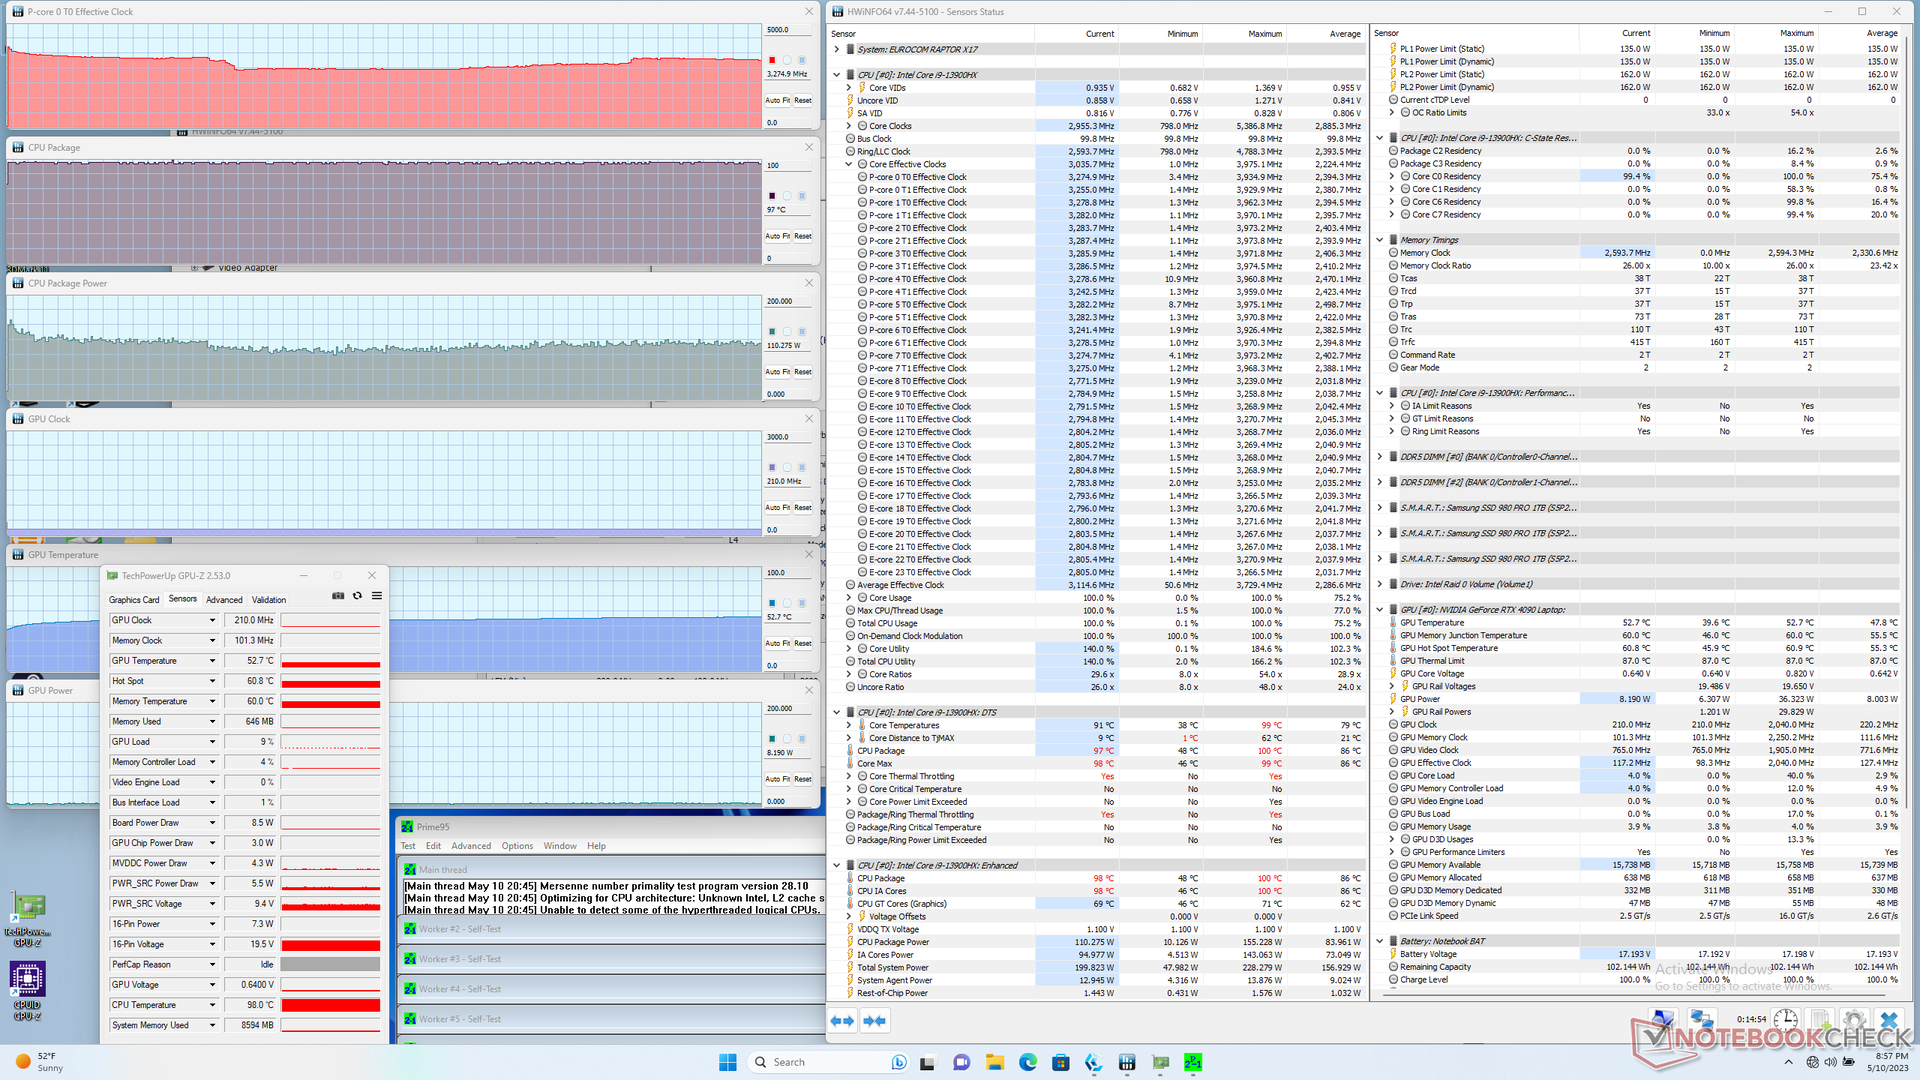This screenshot has height=1080, width=1920.
Task: Click Auto Fit in GPU Temperature graph
Action: tap(778, 643)
